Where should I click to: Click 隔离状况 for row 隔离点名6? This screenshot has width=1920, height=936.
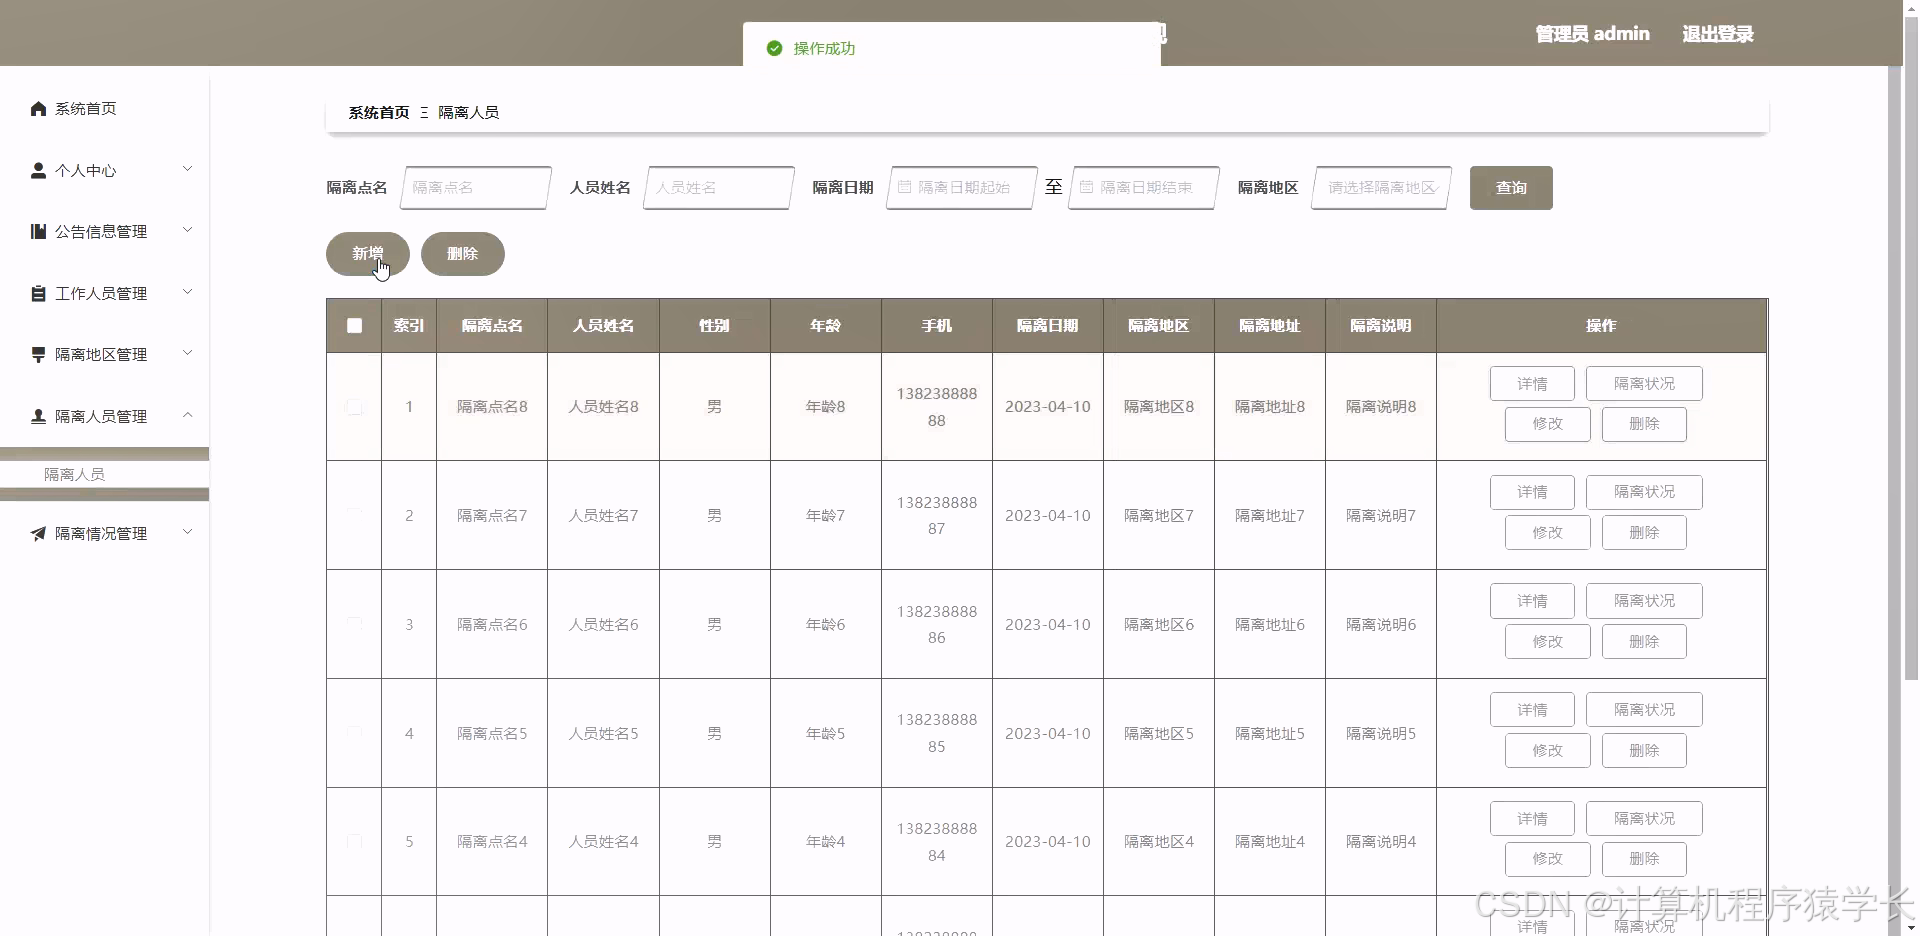point(1644,601)
